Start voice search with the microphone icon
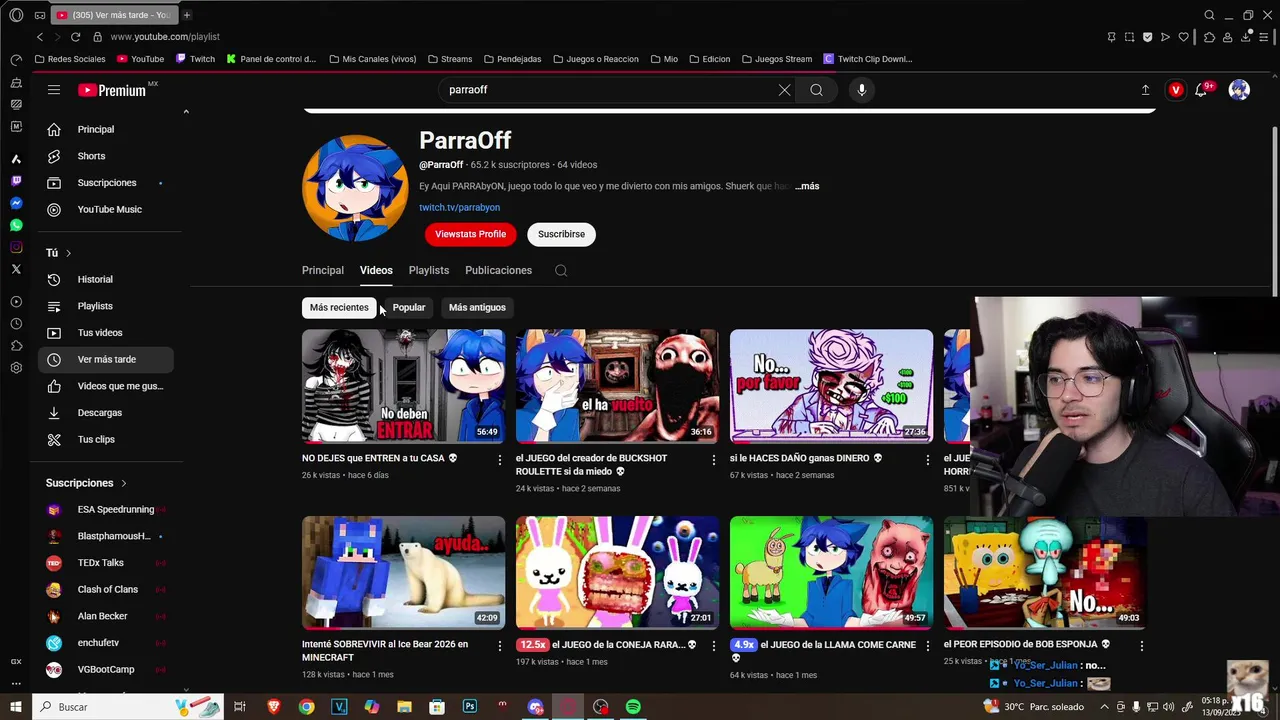Viewport: 1280px width, 720px height. click(x=861, y=90)
